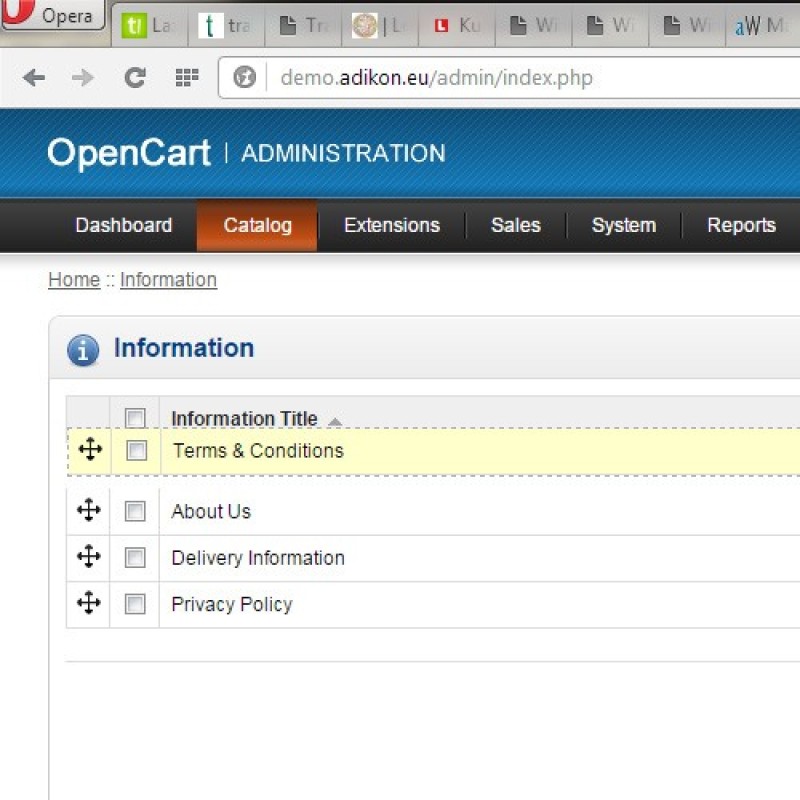Screen dimensions: 800x800
Task: Click the move handle beside About Us
Action: [x=88, y=510]
